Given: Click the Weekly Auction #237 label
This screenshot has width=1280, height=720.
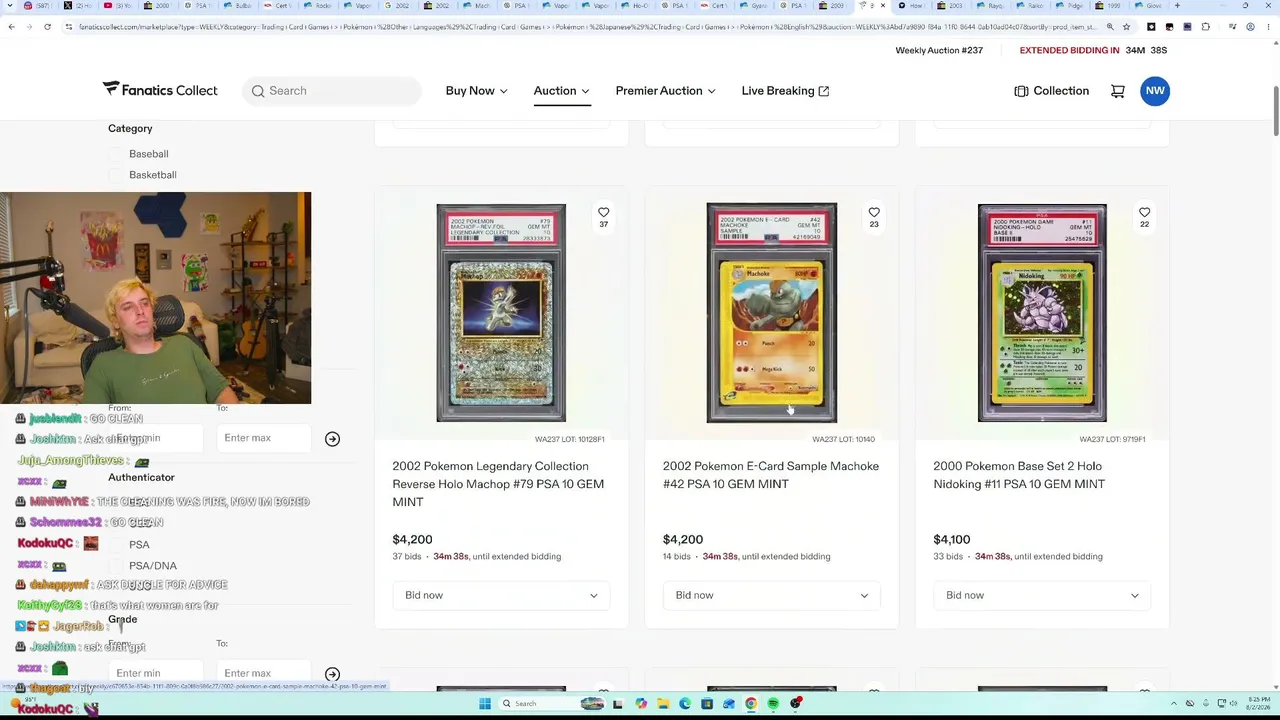Looking at the screenshot, I should [939, 50].
